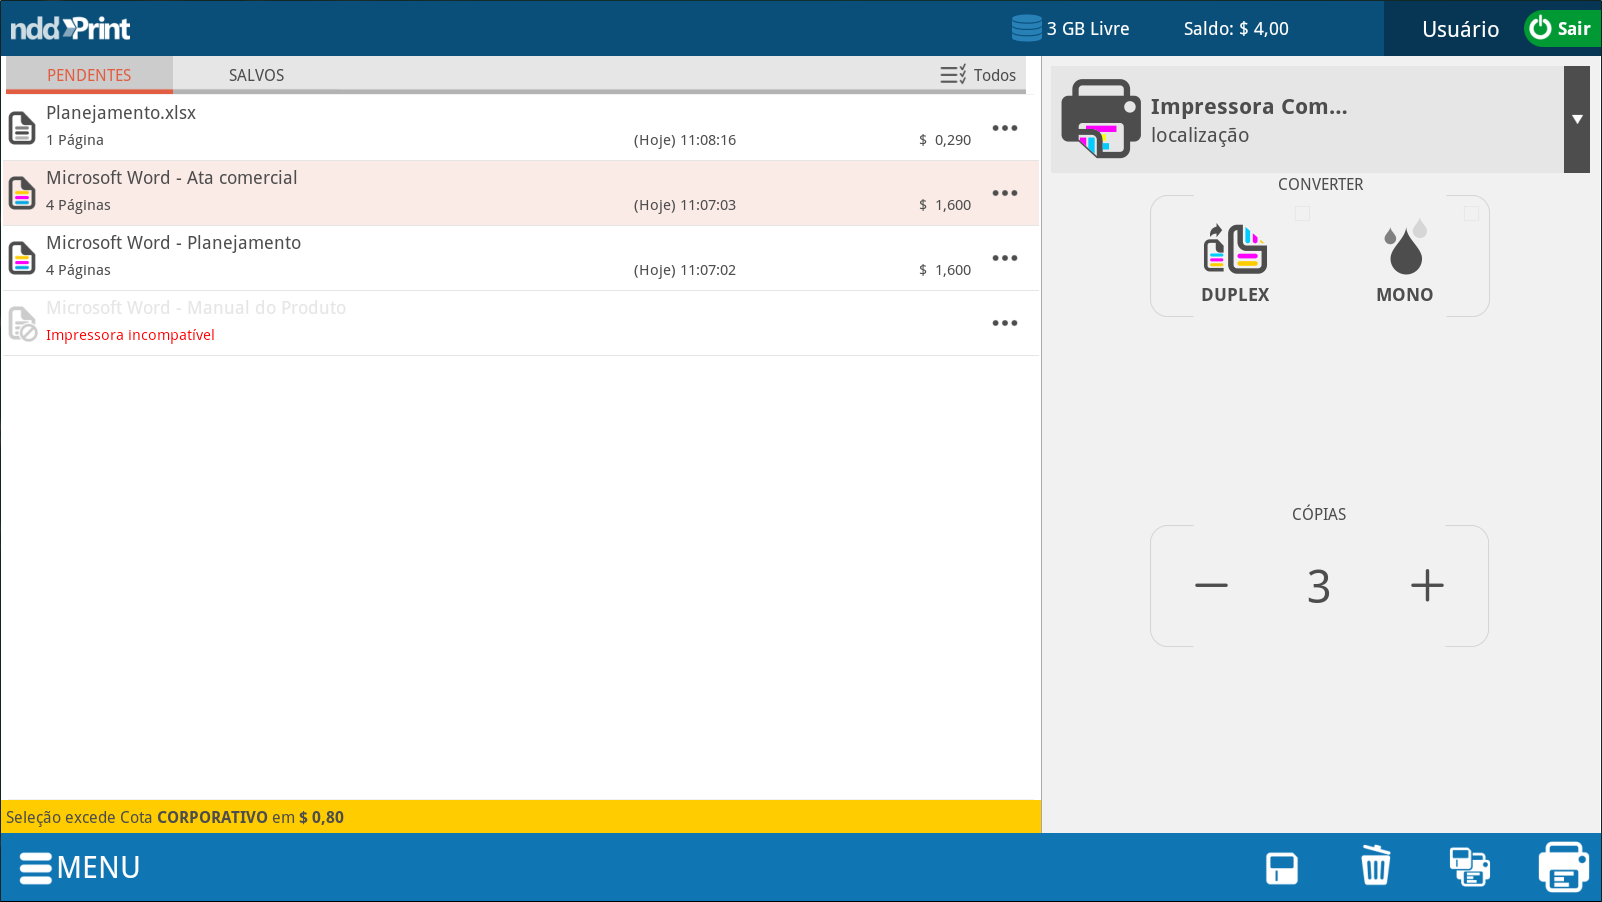The image size is (1602, 902).
Task: Expand the printer selection dropdown arrow
Action: [x=1576, y=119]
